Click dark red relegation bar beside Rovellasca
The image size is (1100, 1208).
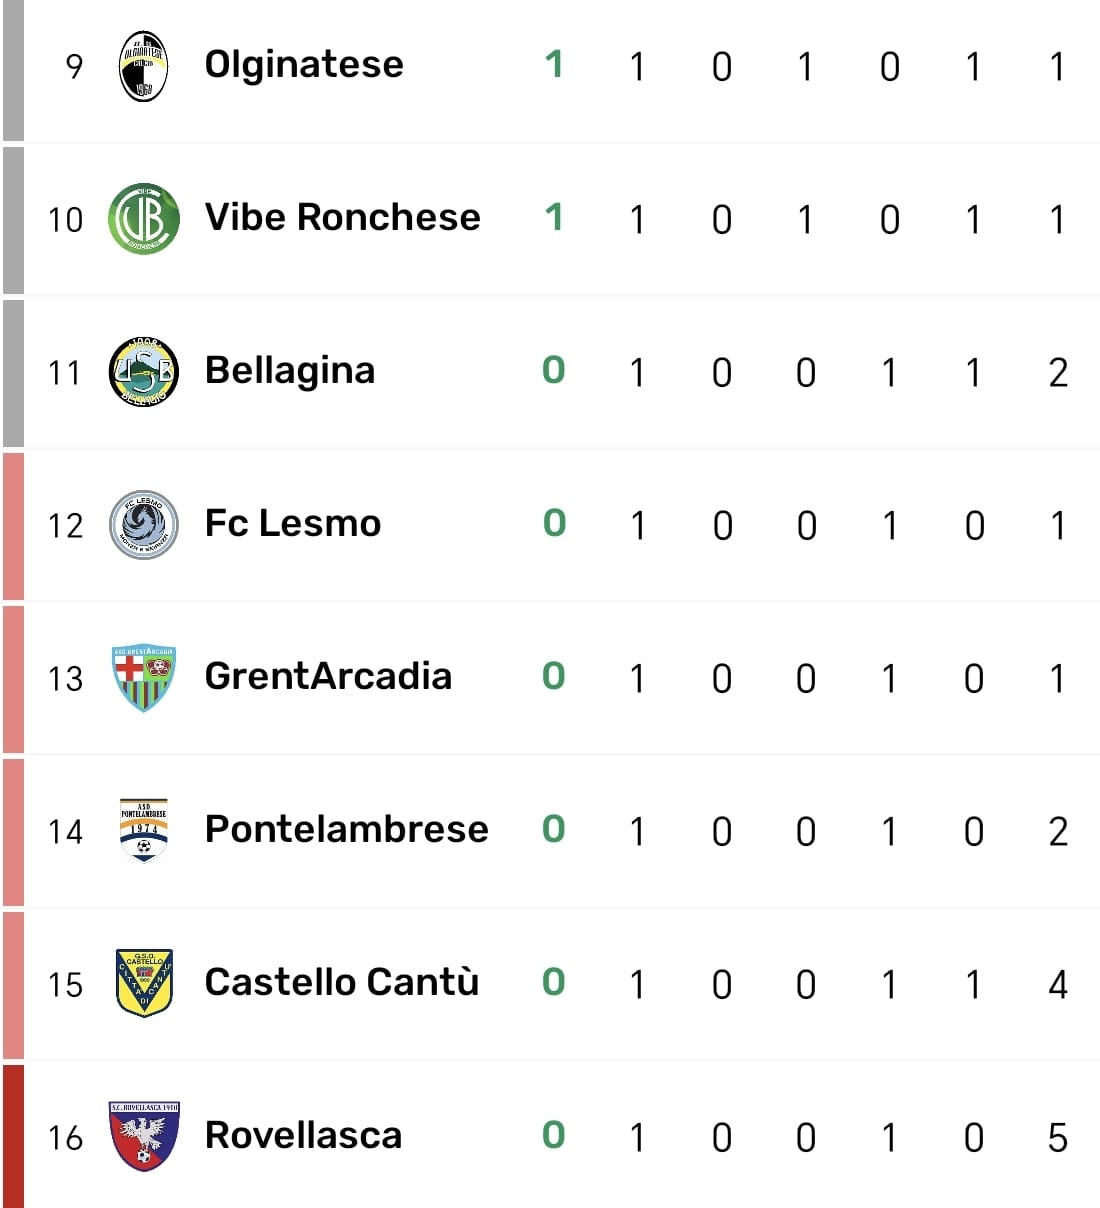coord(13,1136)
